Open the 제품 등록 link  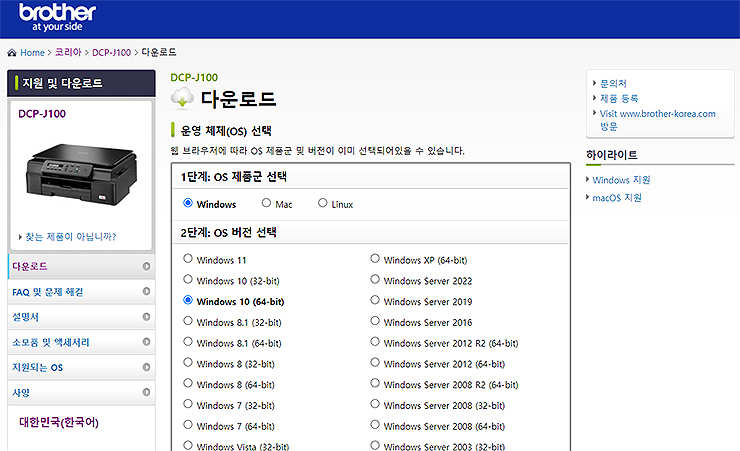[x=619, y=99]
